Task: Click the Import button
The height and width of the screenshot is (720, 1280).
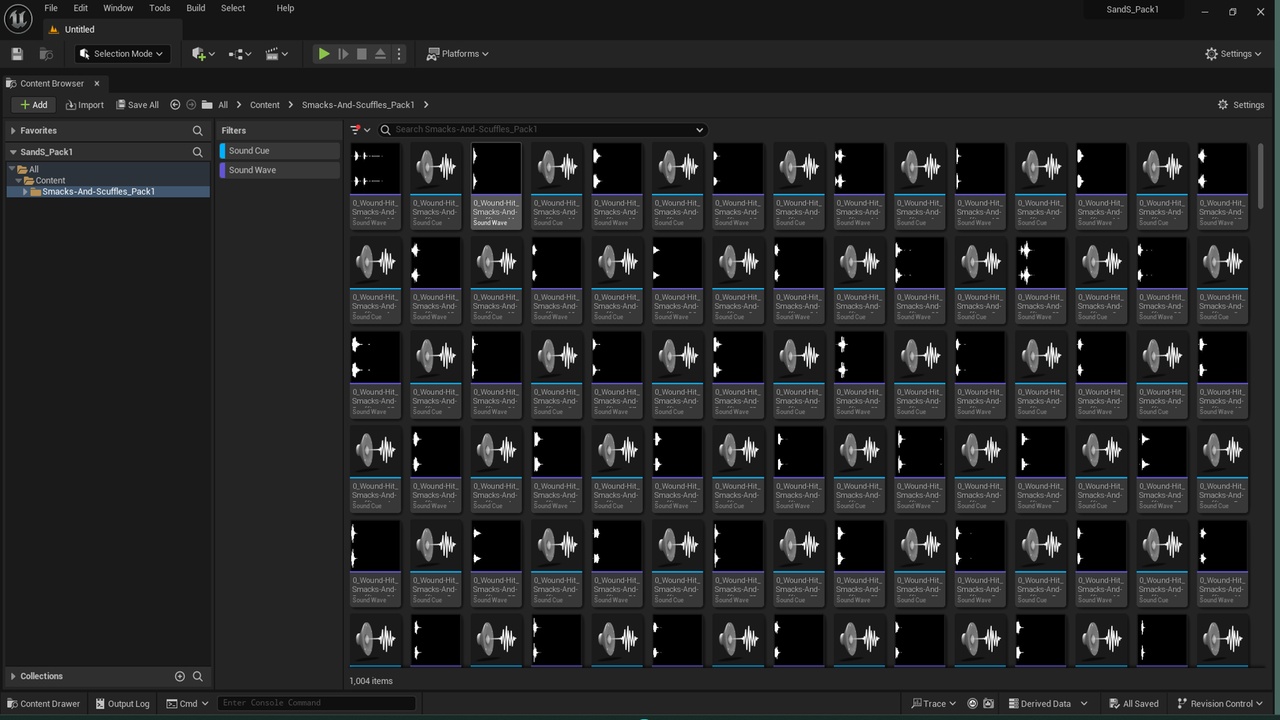Action: (85, 105)
